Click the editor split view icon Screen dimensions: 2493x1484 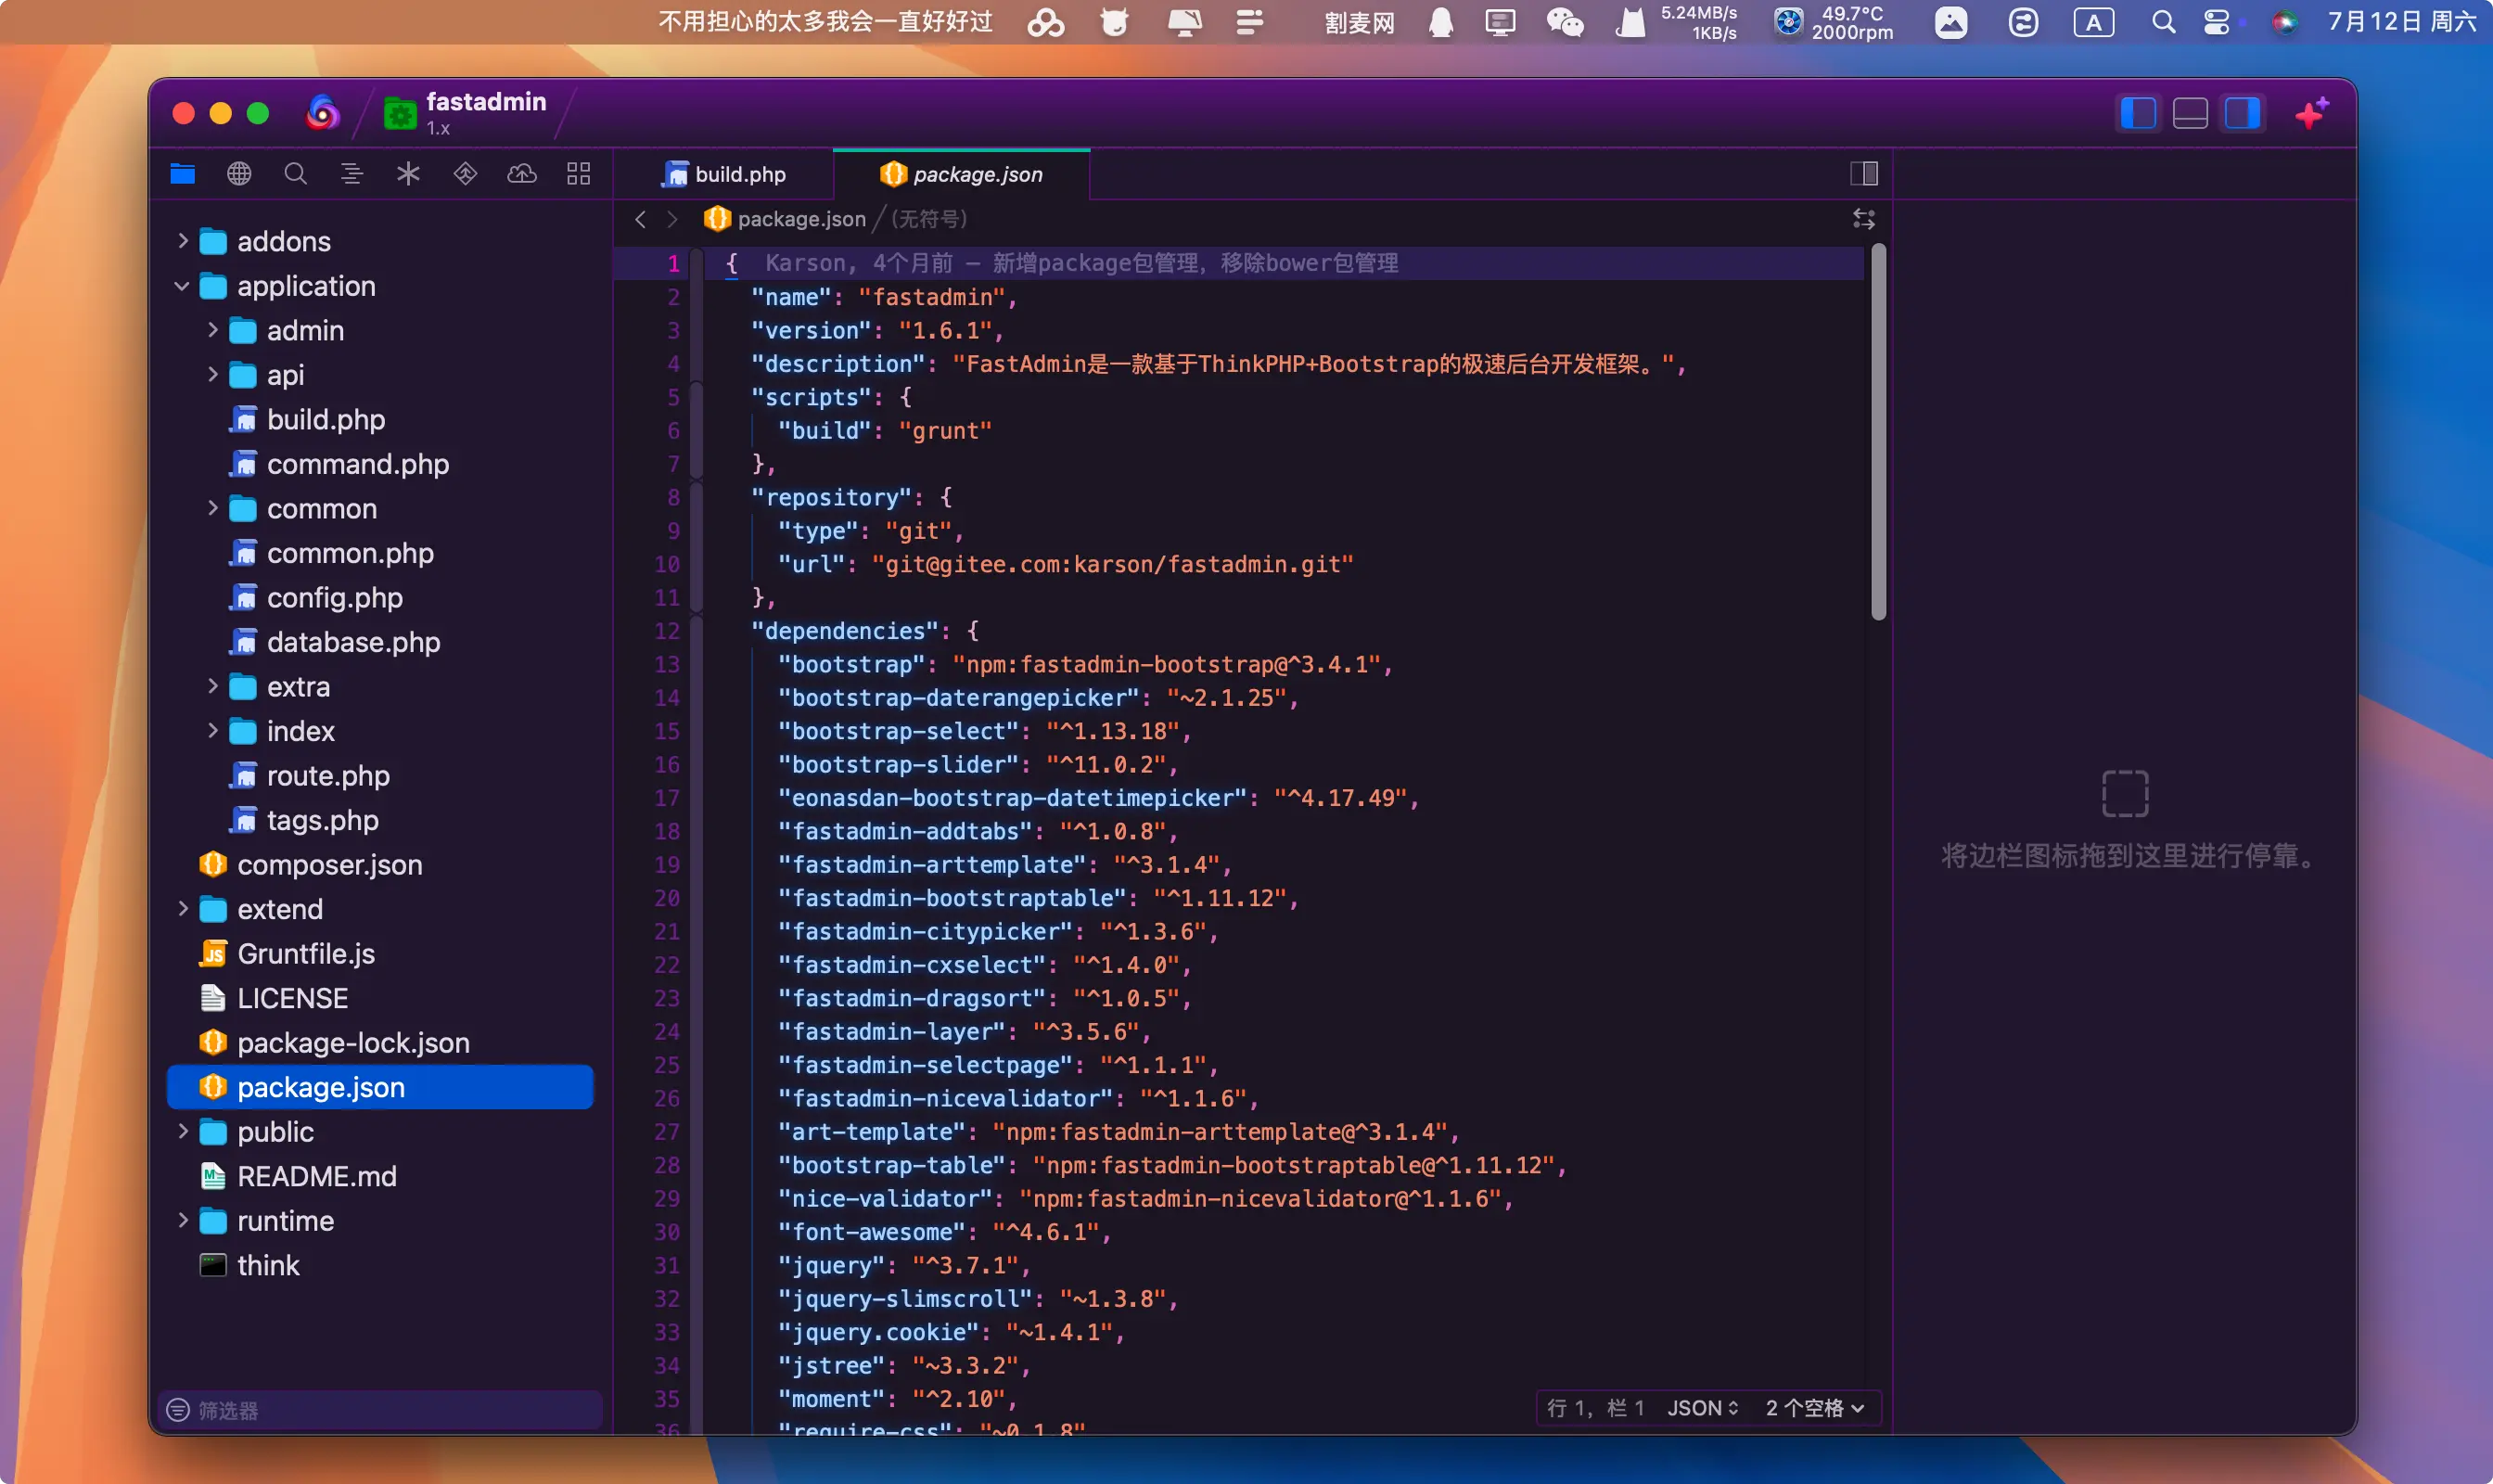click(x=1863, y=174)
